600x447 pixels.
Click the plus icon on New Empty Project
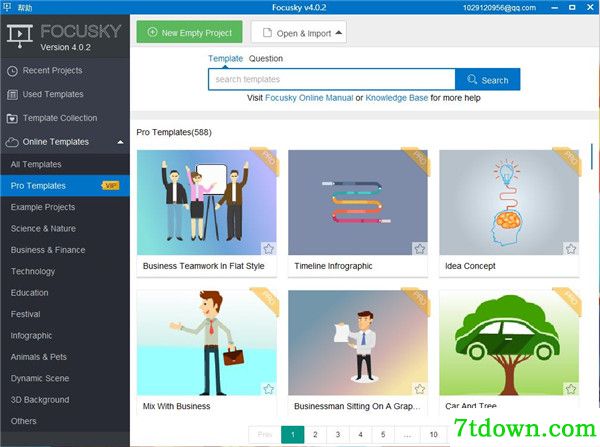[x=152, y=32]
